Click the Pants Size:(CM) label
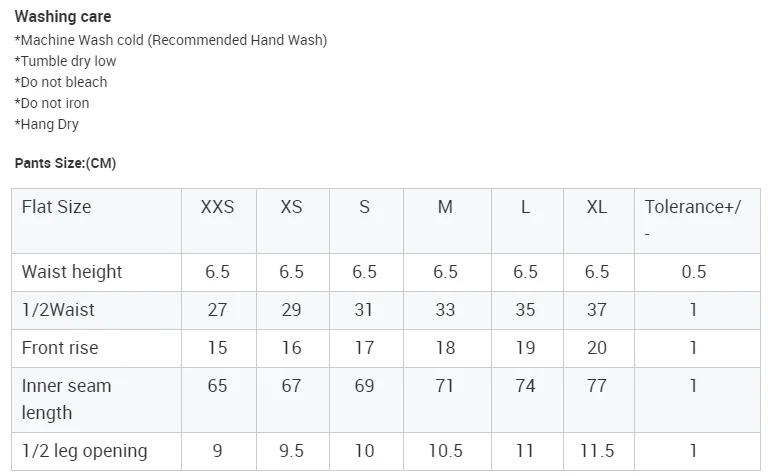 point(65,163)
